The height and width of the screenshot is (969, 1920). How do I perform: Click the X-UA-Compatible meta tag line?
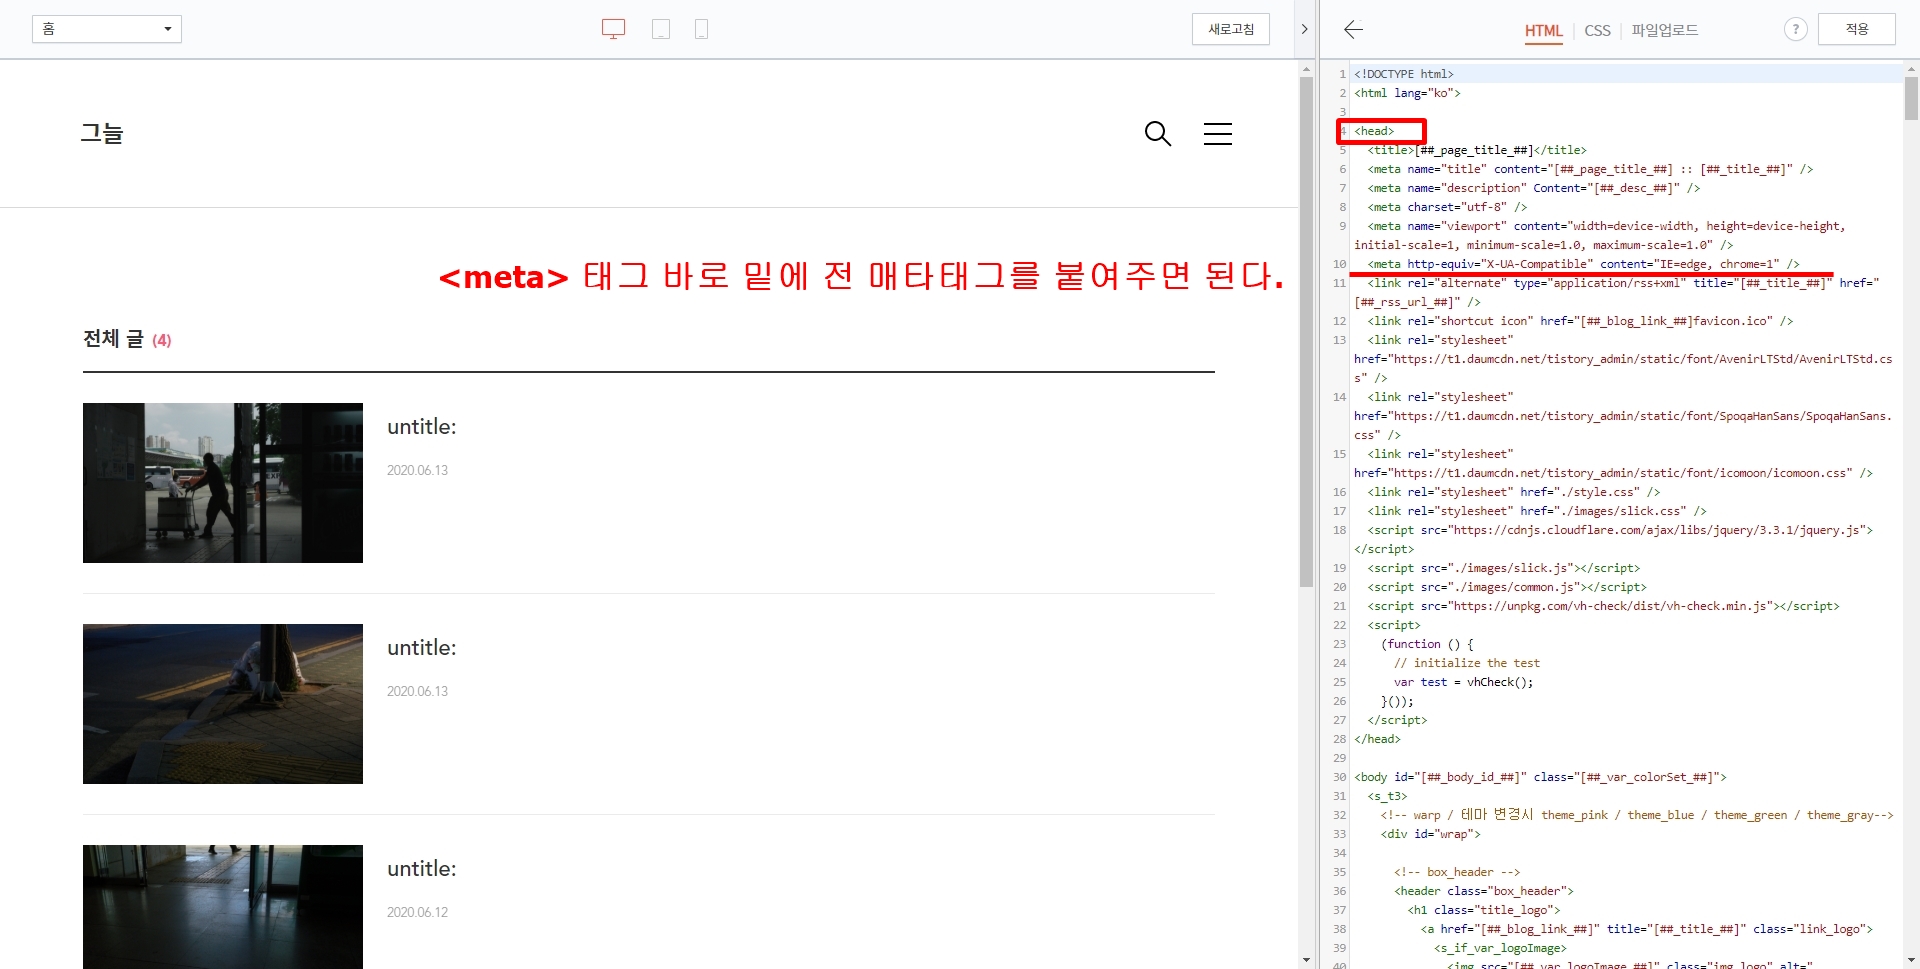1584,264
